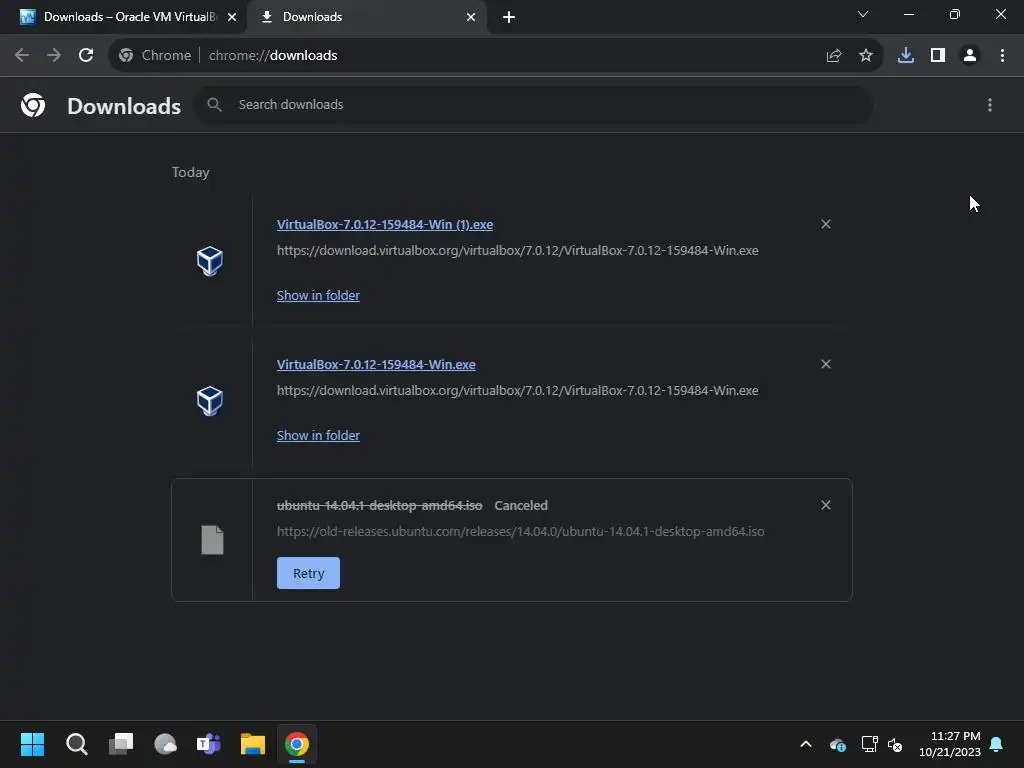Click the Chrome icon on the taskbar

296,744
